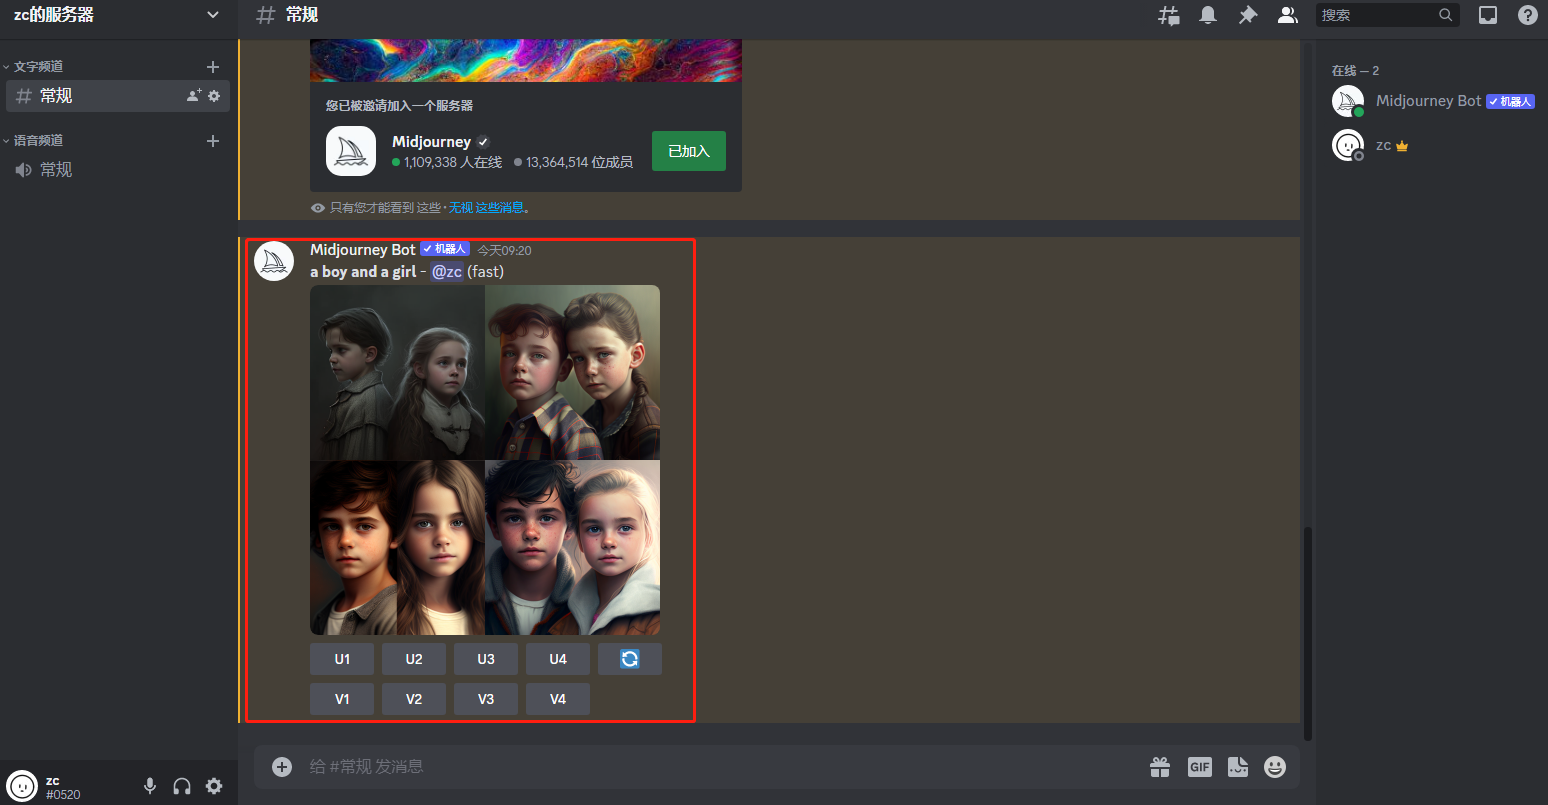Collapse the 语音频道 category
The height and width of the screenshot is (805, 1548).
(x=38, y=140)
